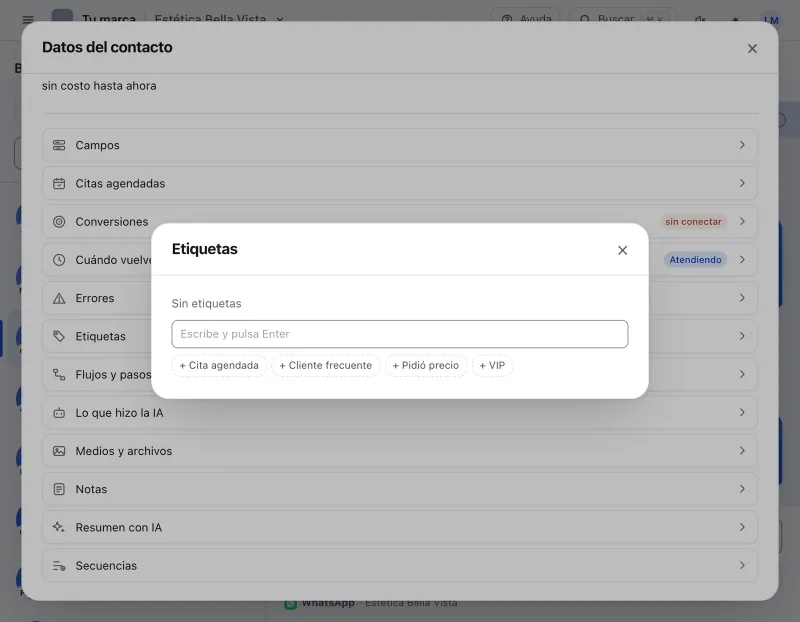
Task: Click the robot icon for Lo que hizo la IA
Action: (59, 413)
